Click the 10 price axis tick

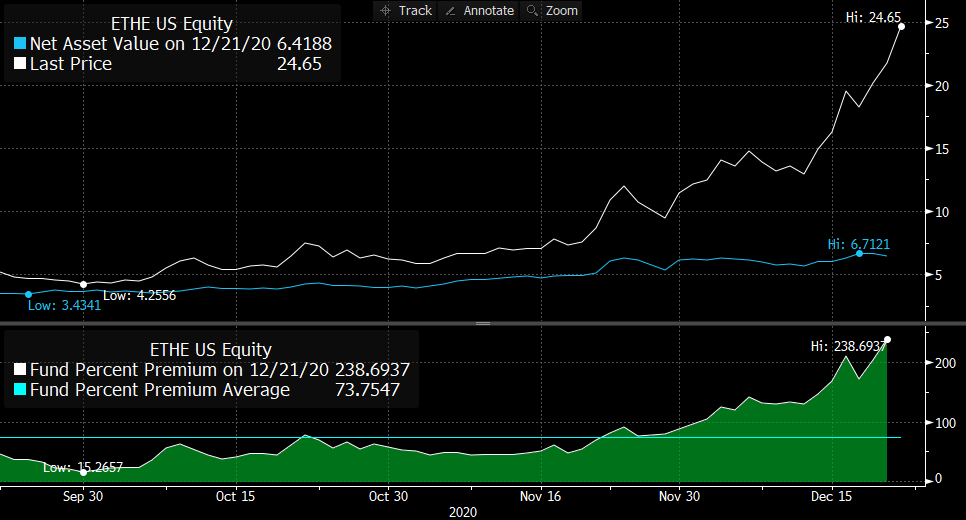click(x=942, y=213)
